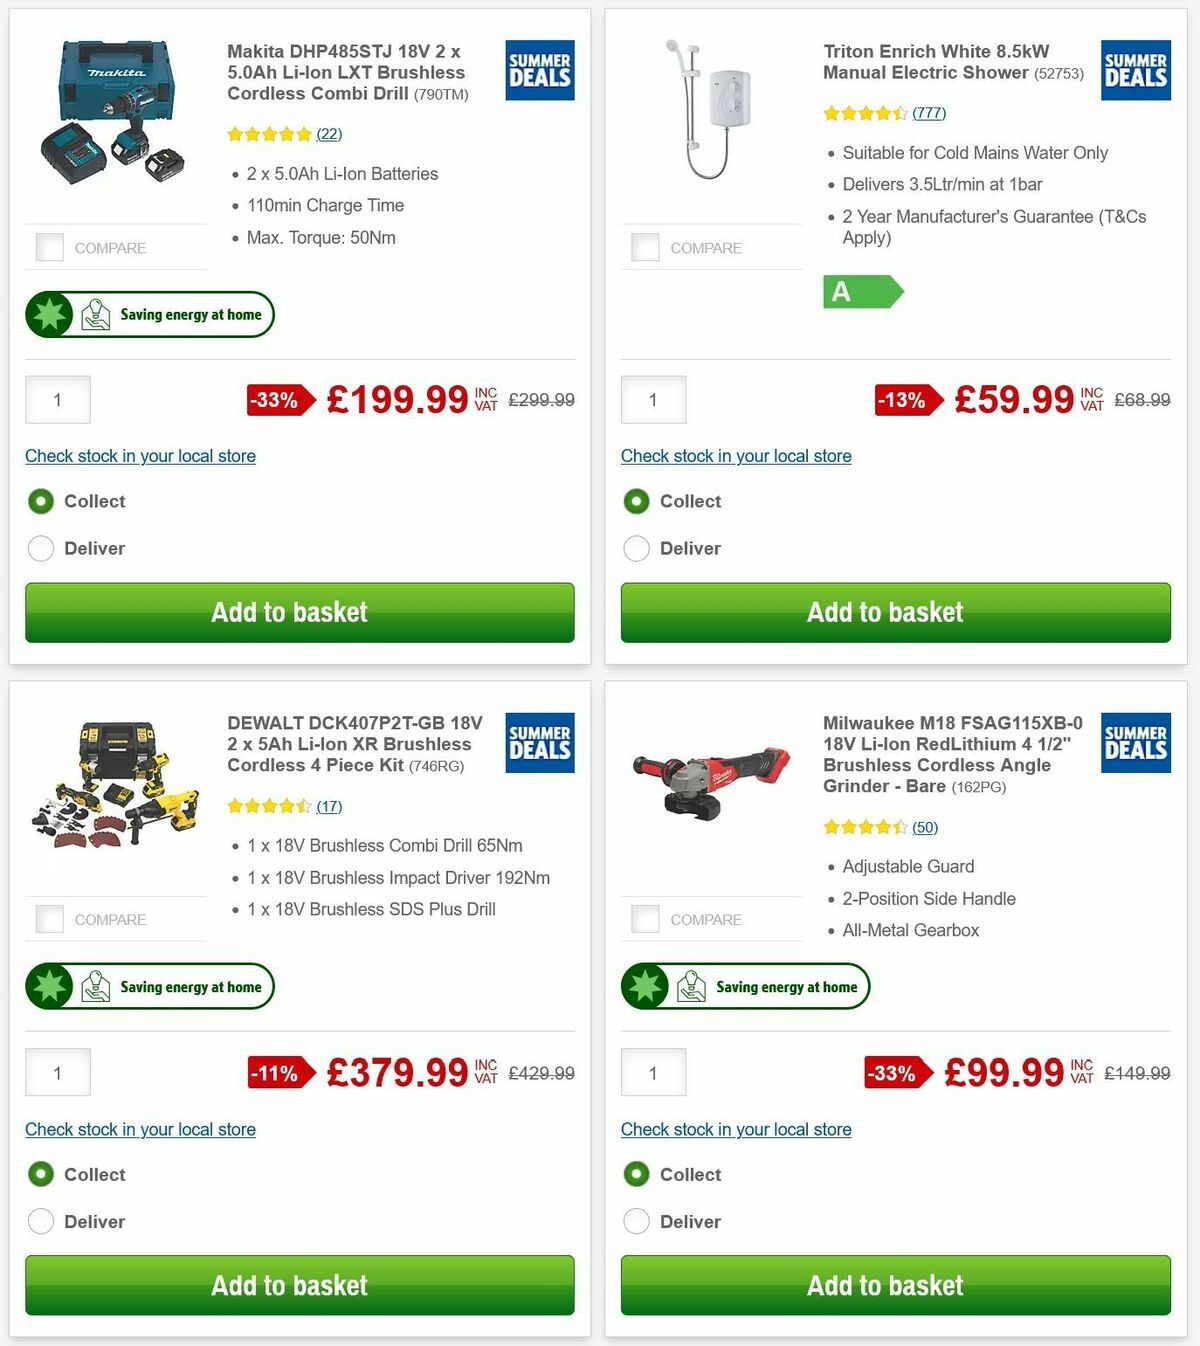
Task: Check the COMPARE box for the Makita drill
Action: 49,246
